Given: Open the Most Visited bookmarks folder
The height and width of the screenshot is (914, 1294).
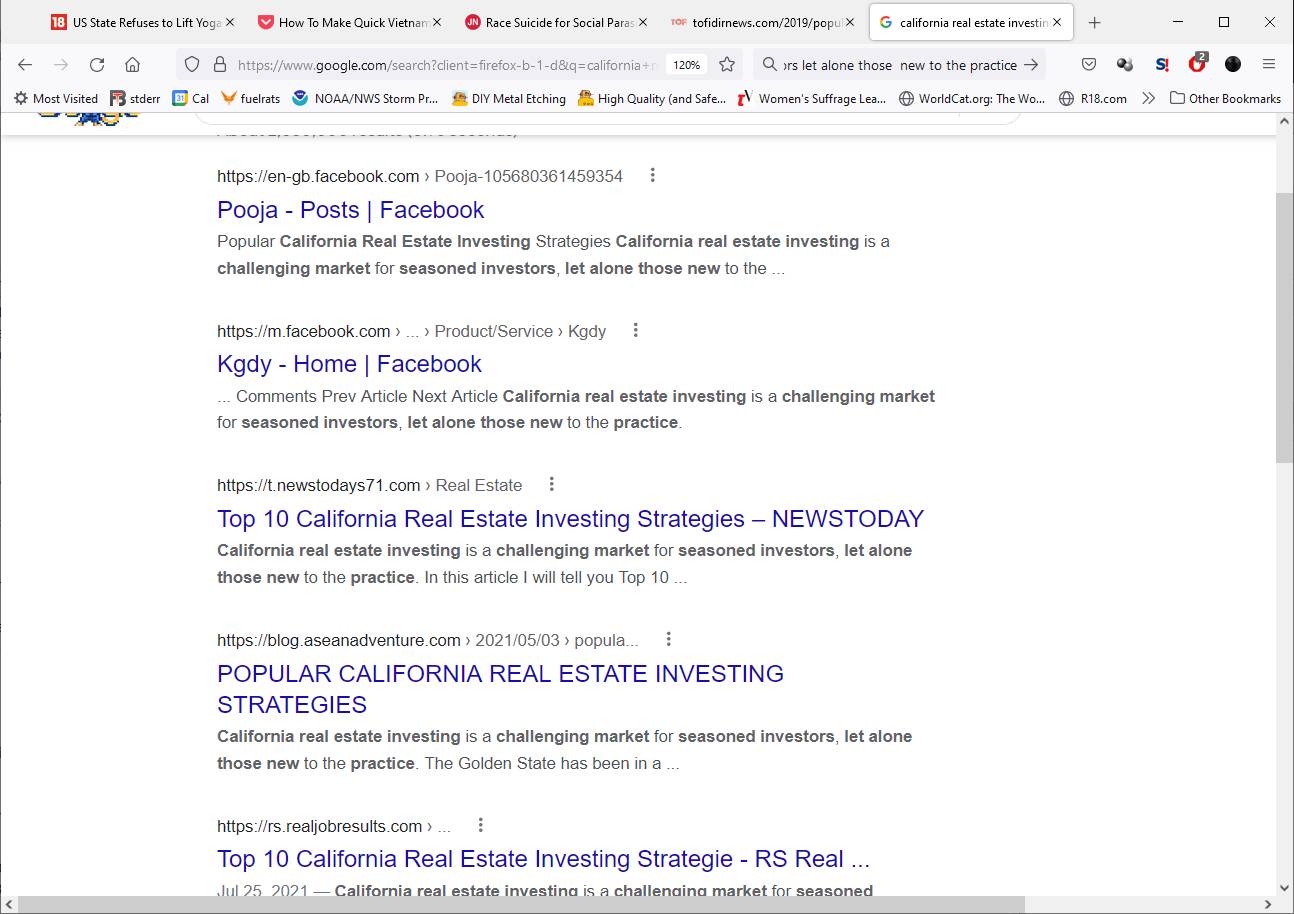Looking at the screenshot, I should tap(56, 98).
